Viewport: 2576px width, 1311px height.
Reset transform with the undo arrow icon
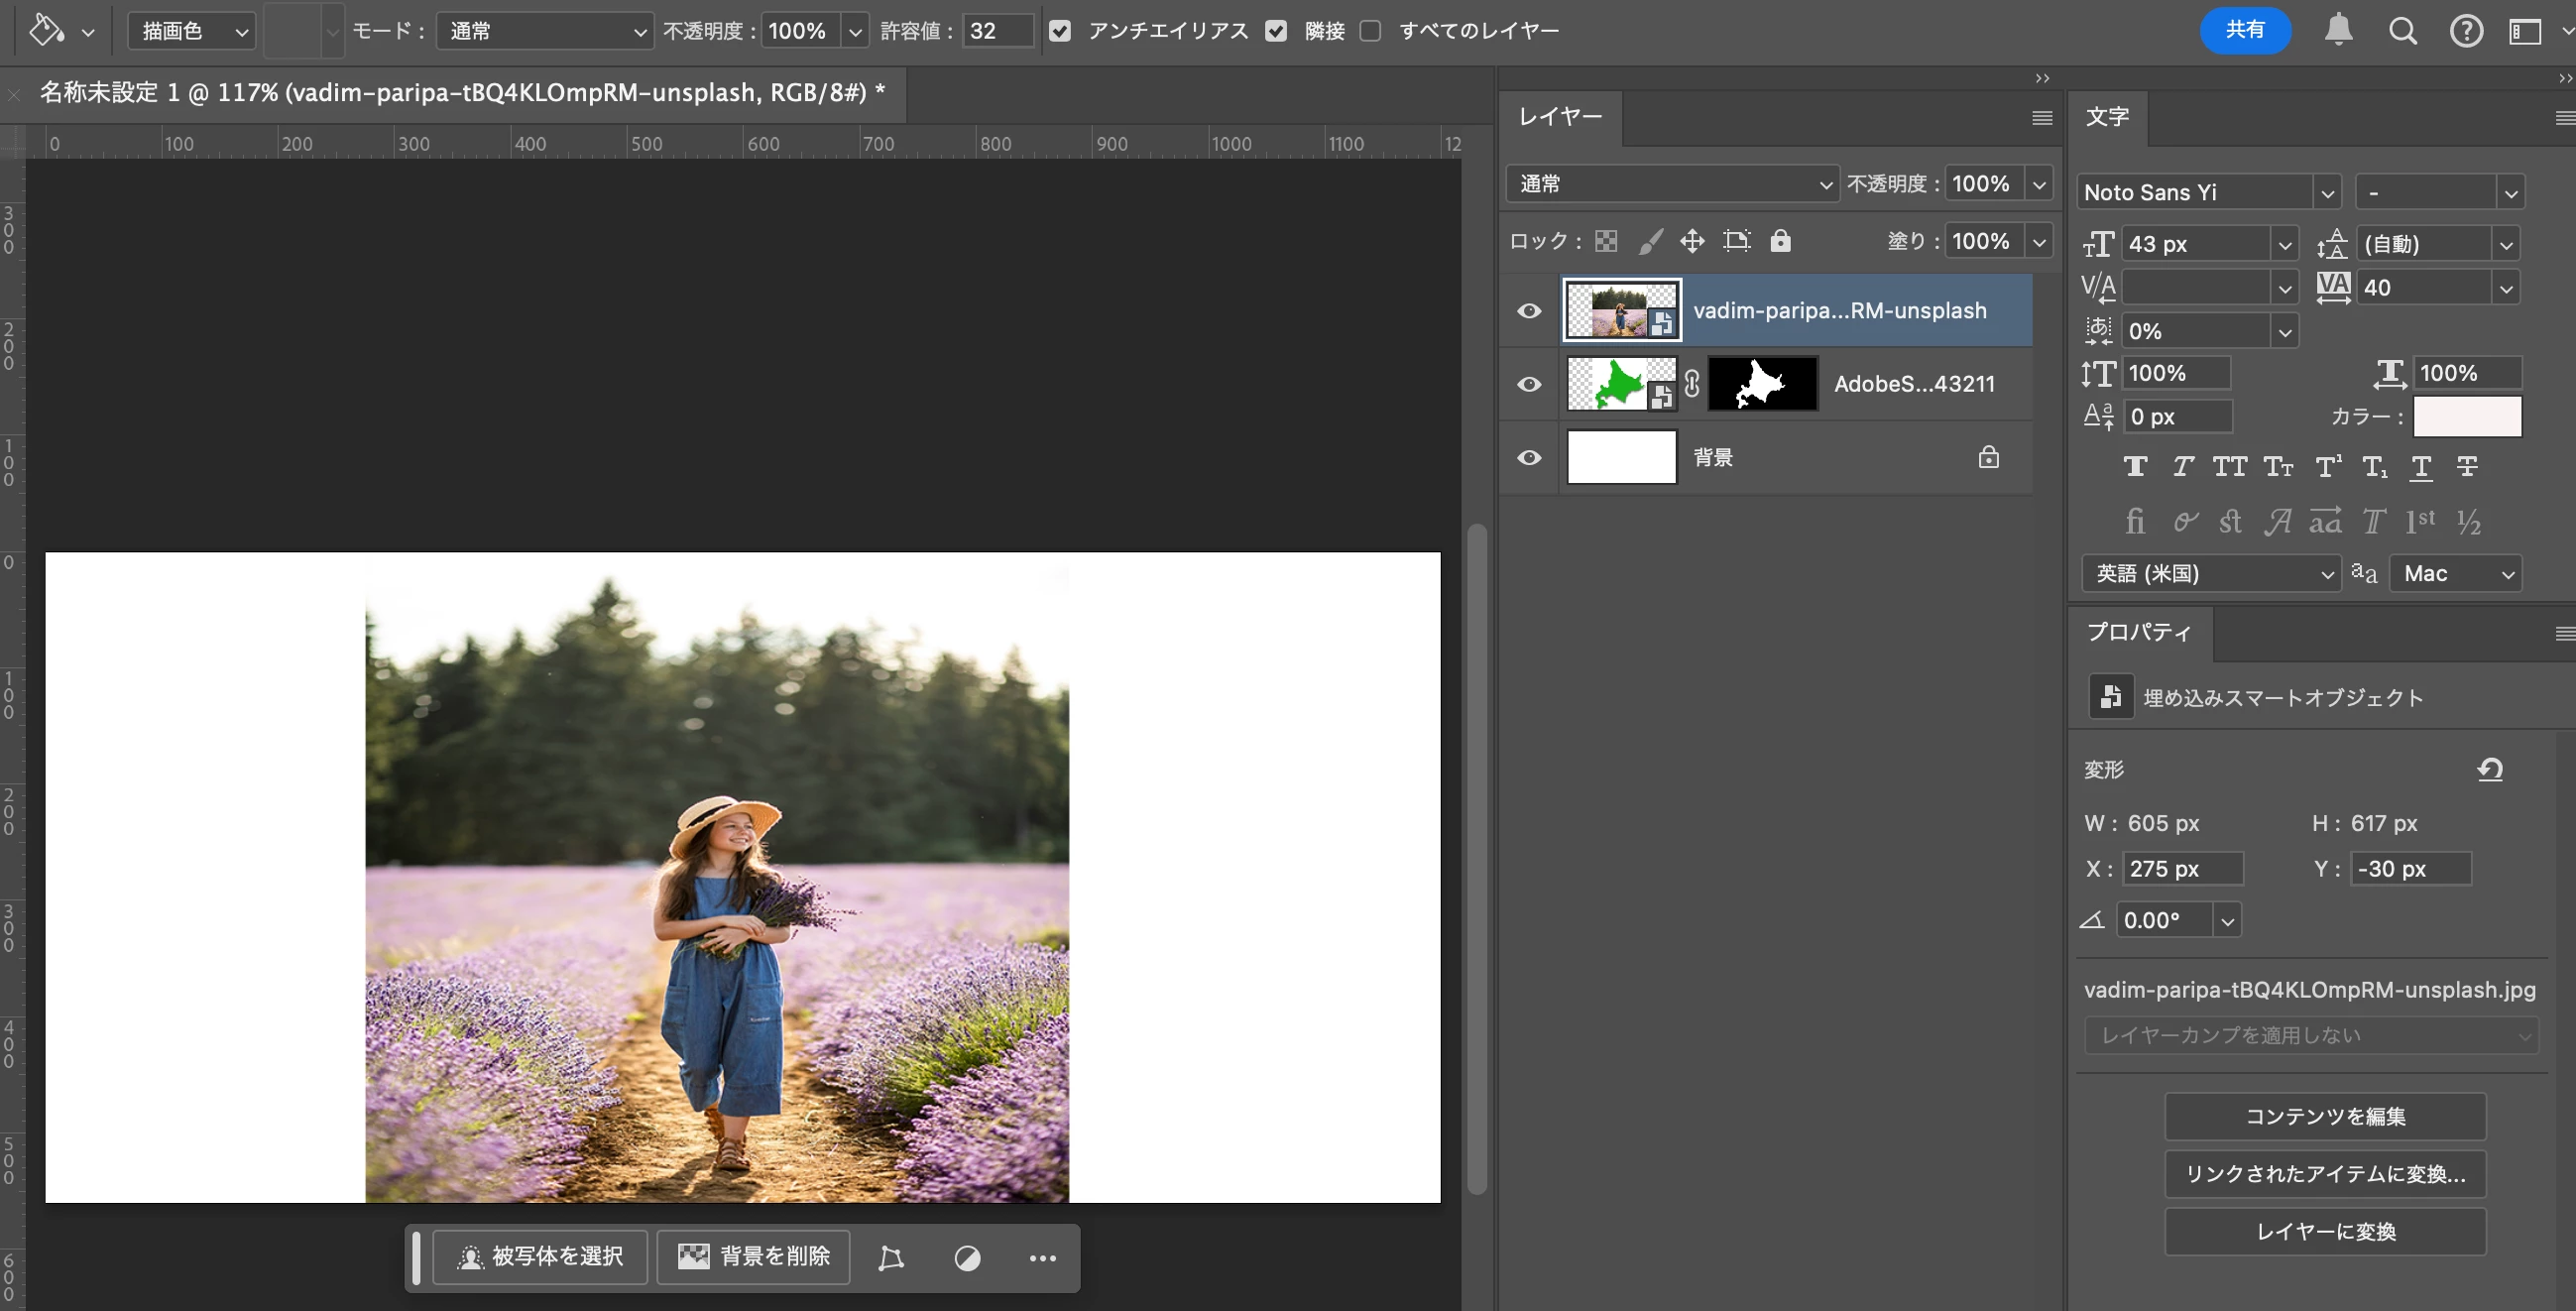[x=2490, y=769]
